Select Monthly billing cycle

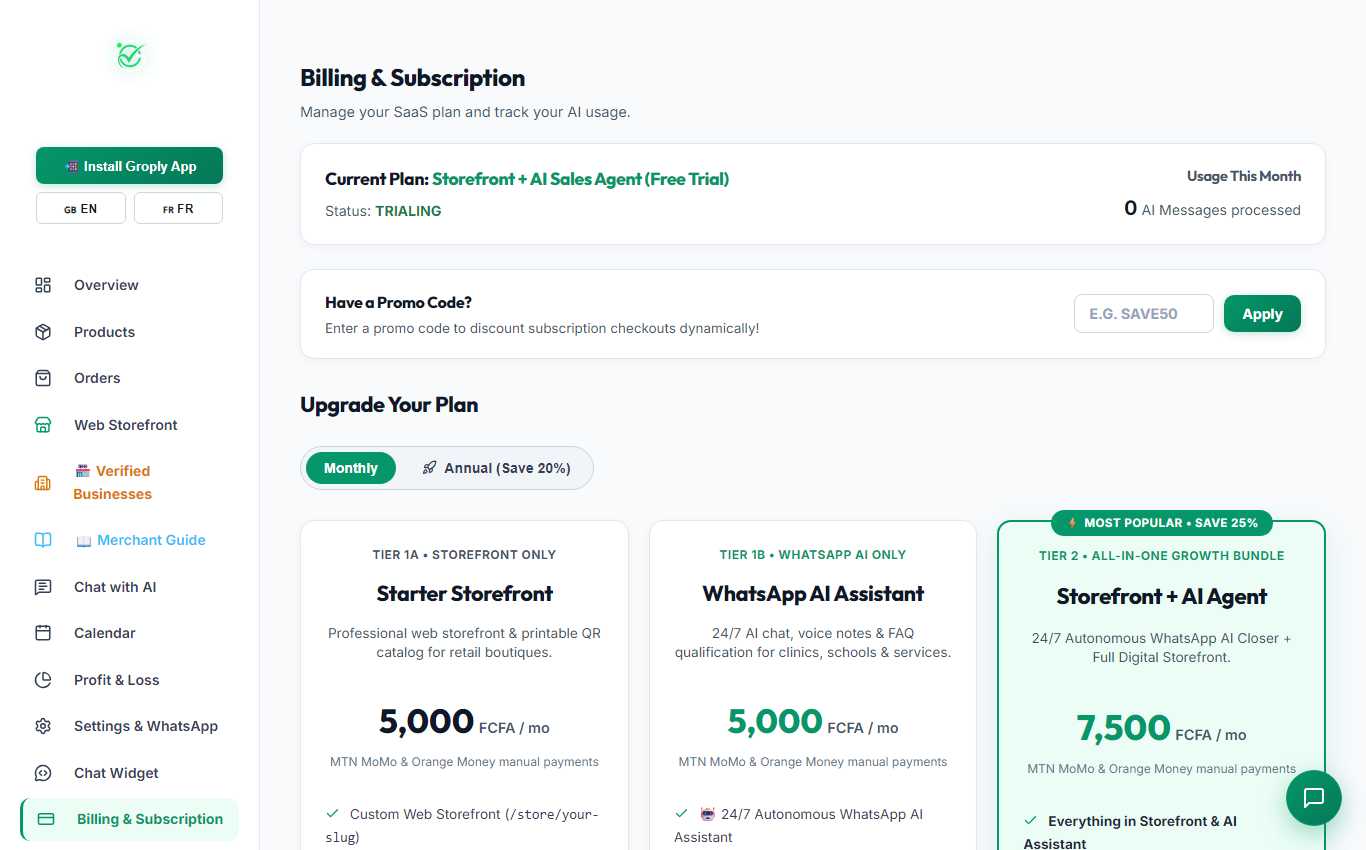point(351,468)
